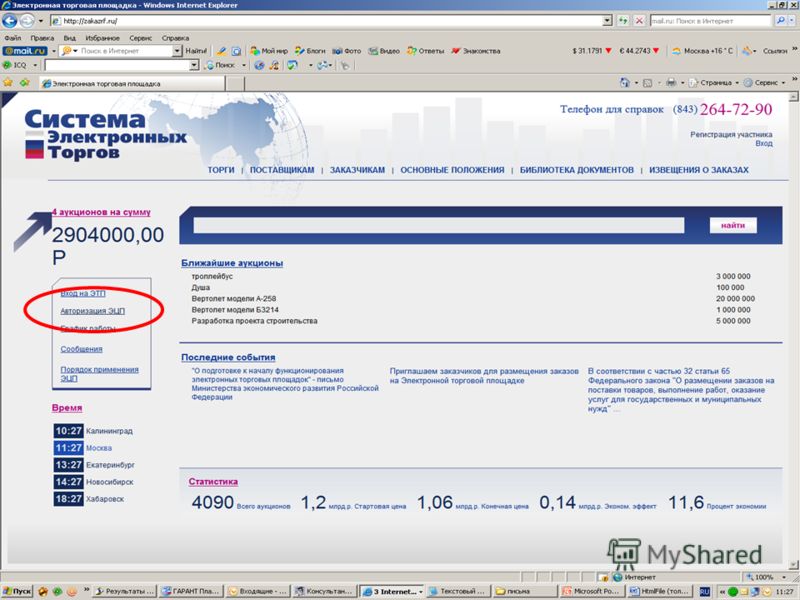
Task: Click the найти search button
Action: pyautogui.click(x=733, y=225)
